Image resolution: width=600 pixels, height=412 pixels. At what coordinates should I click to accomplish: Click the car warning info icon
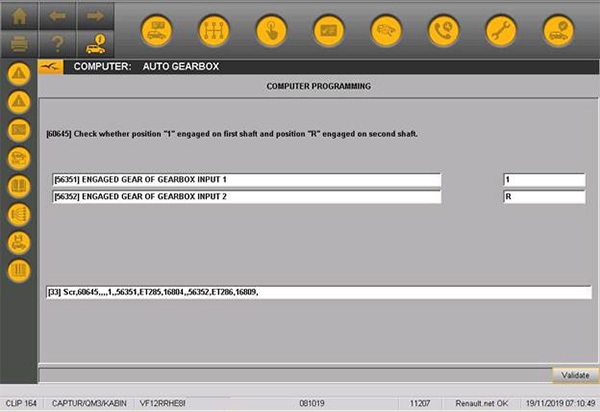(95, 44)
